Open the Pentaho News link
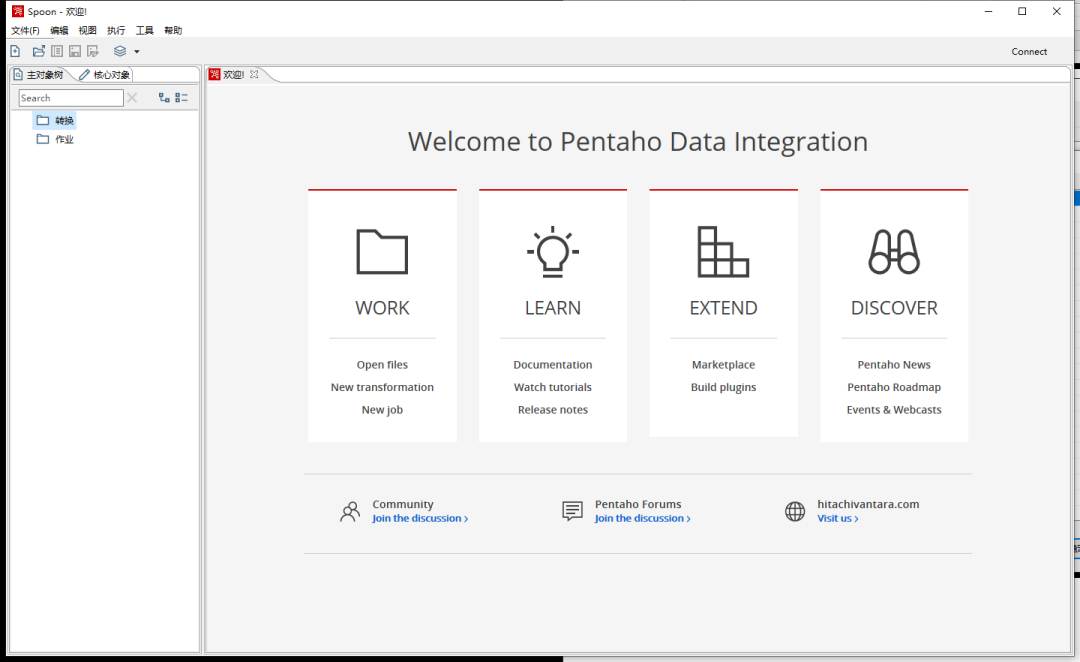Viewport: 1080px width, 662px height. [894, 364]
